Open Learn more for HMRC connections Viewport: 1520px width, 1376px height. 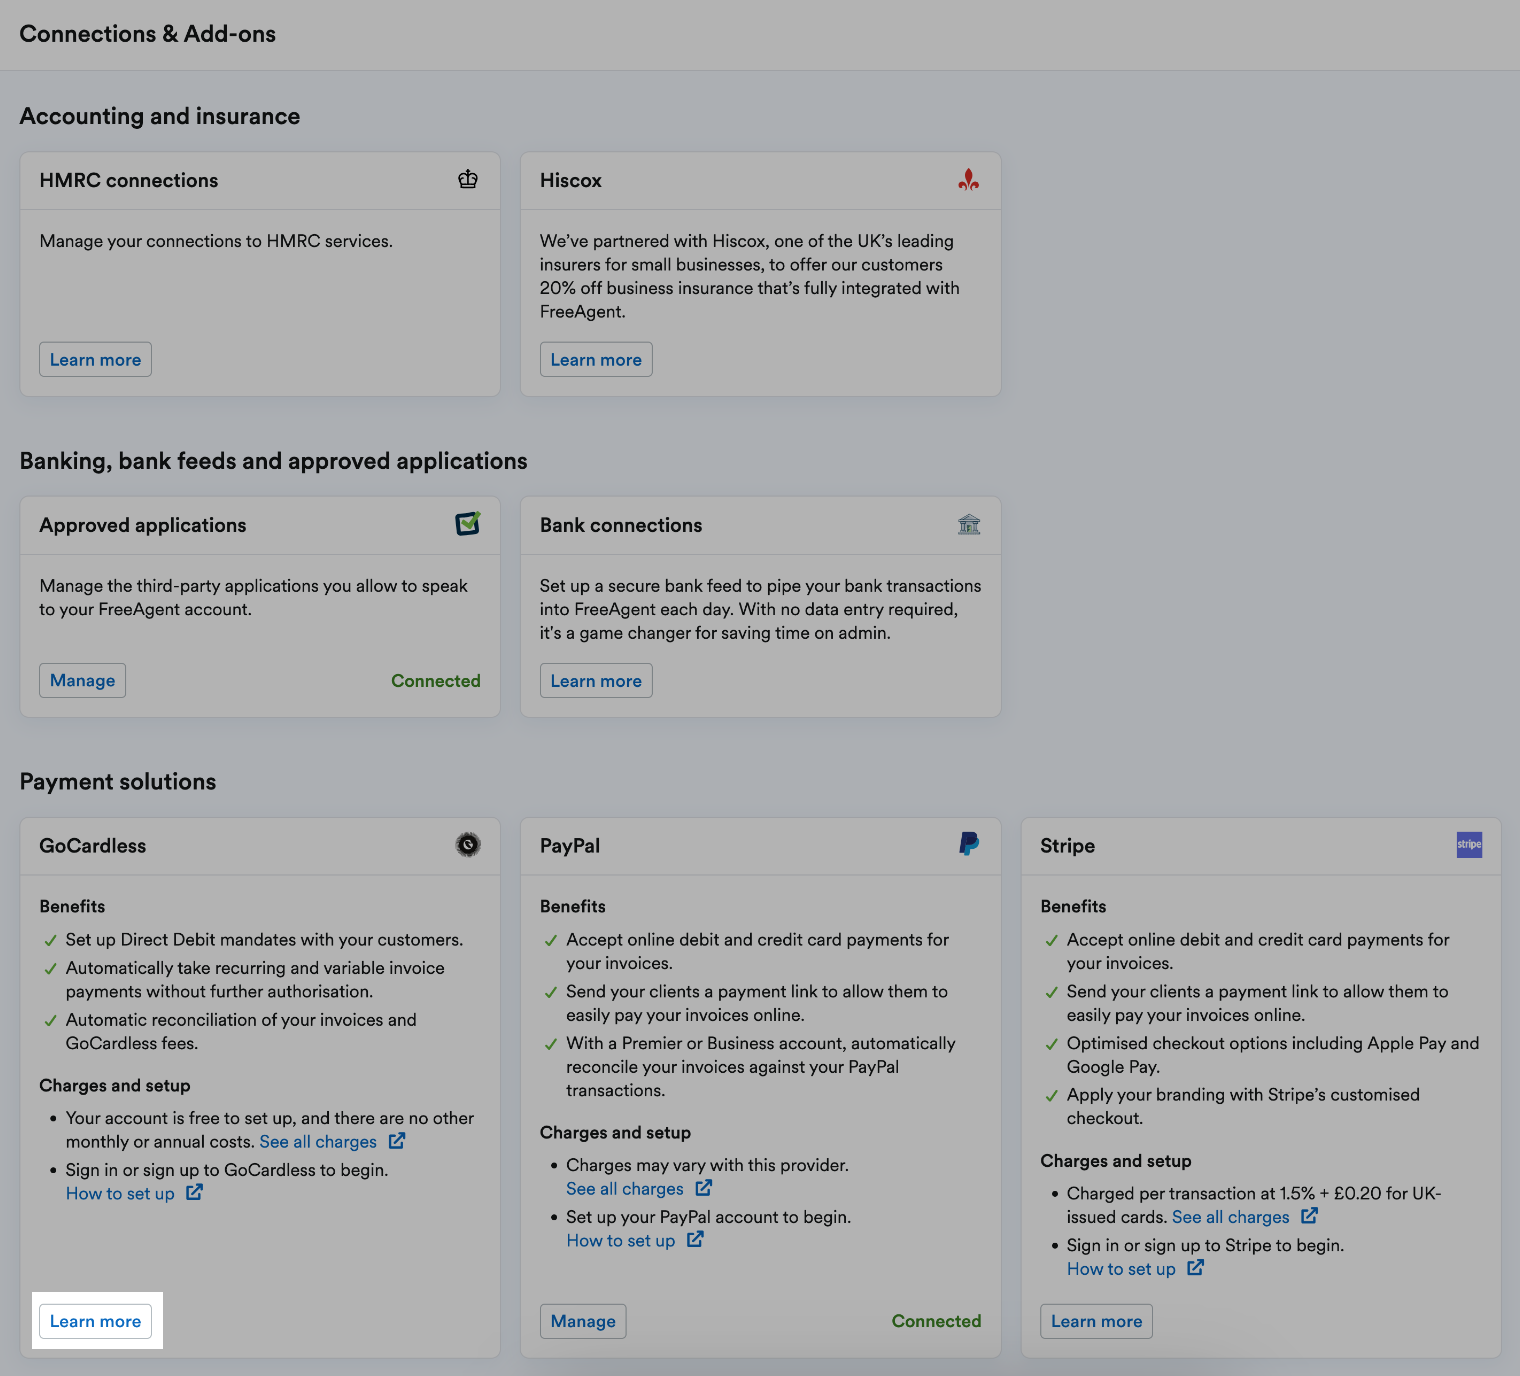95,359
